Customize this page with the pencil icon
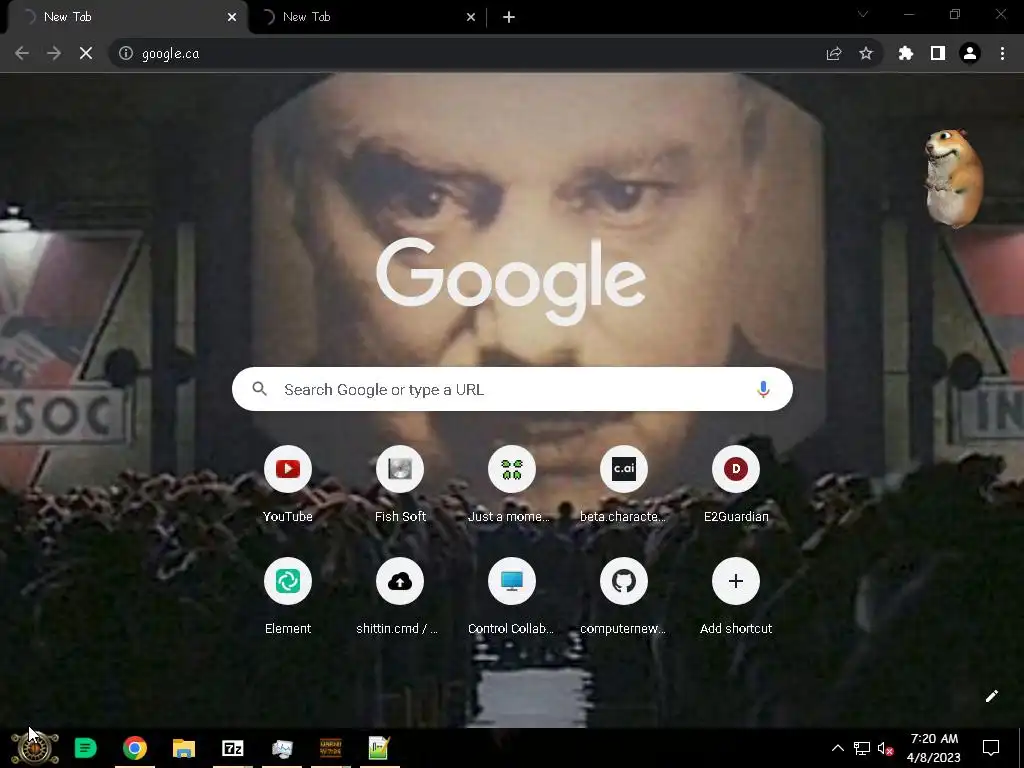Screen dimensions: 1024x768 991,696
